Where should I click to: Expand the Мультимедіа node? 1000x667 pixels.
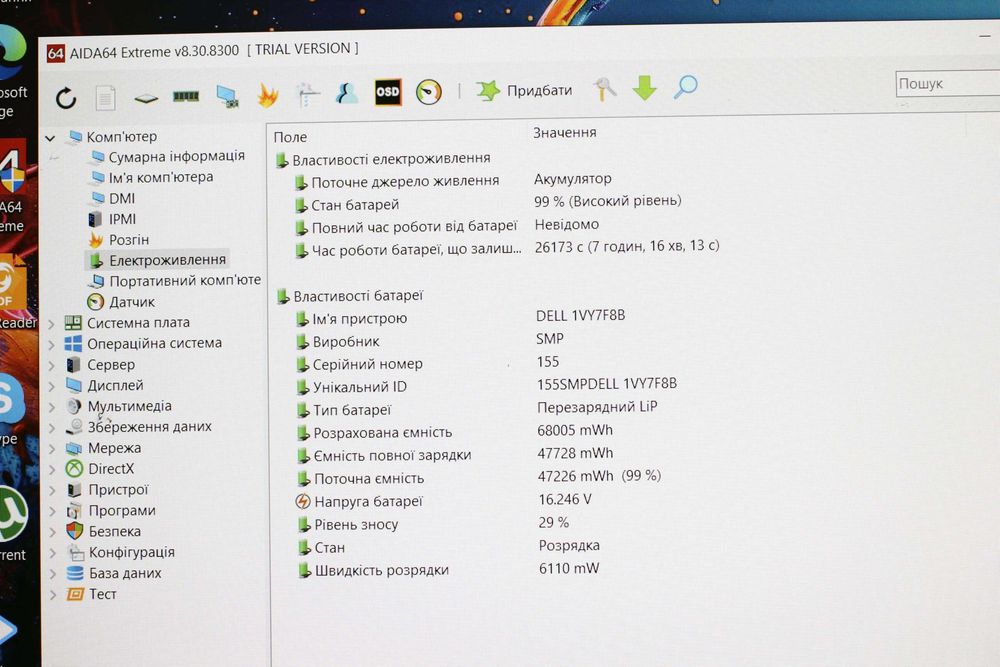tap(52, 407)
